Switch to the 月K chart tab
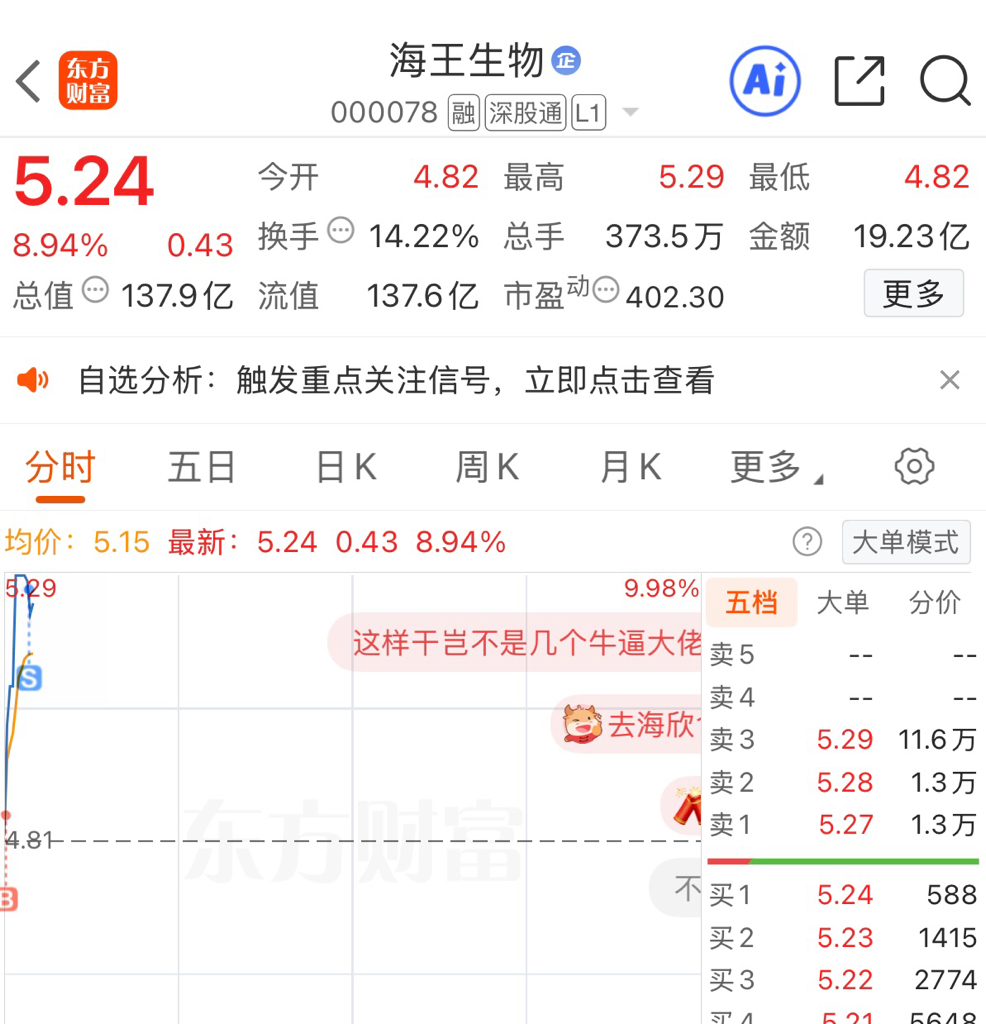Viewport: 986px width, 1024px height. point(631,467)
